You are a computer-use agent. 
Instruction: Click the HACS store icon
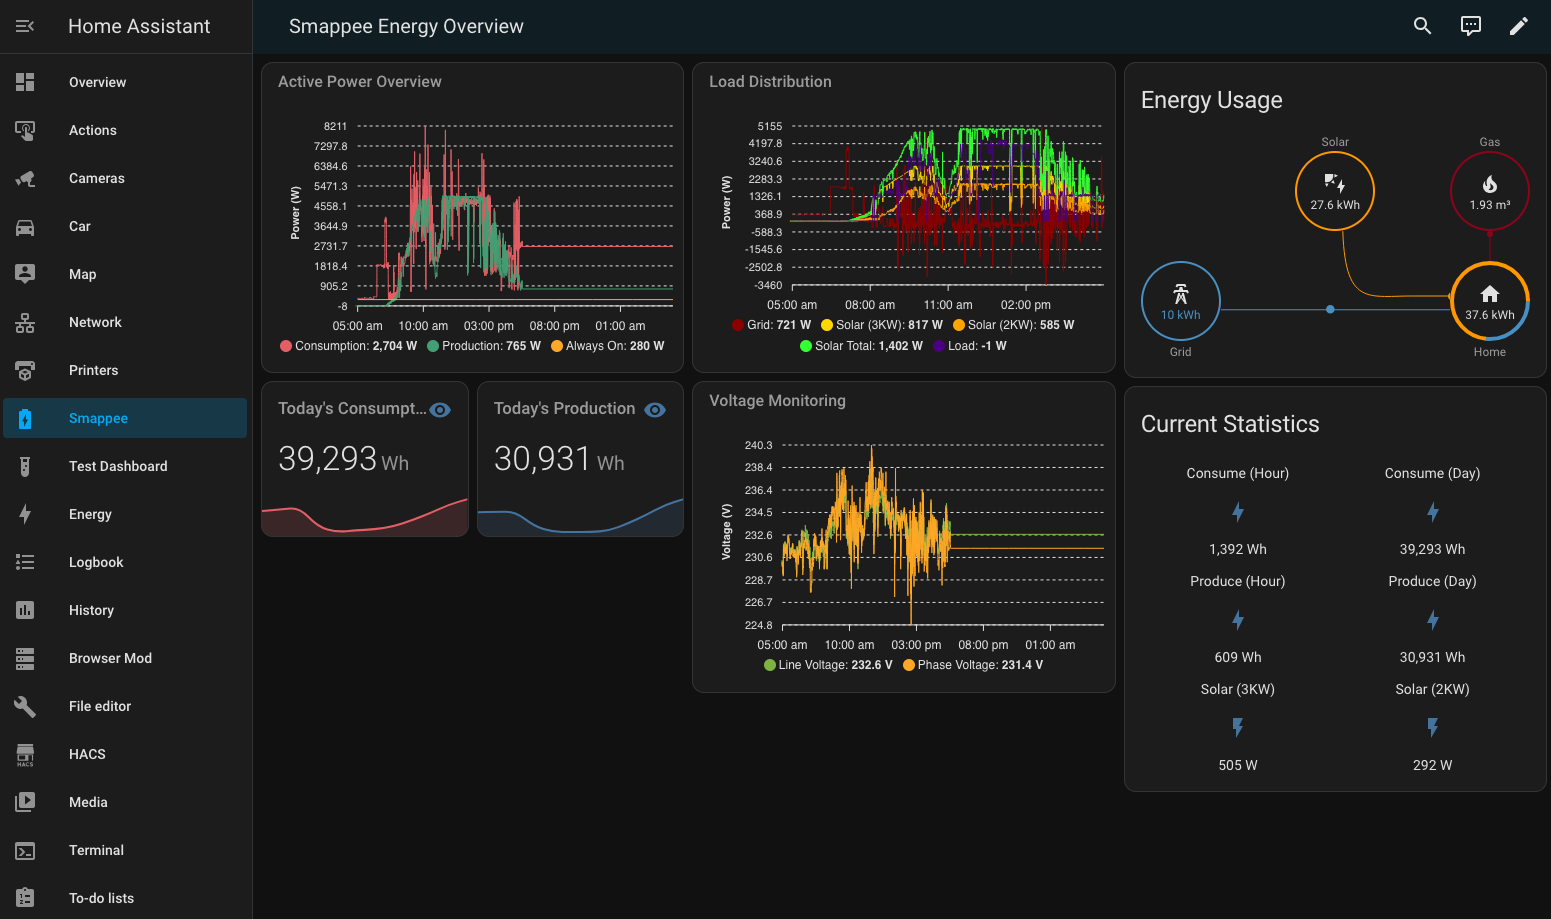tap(25, 754)
